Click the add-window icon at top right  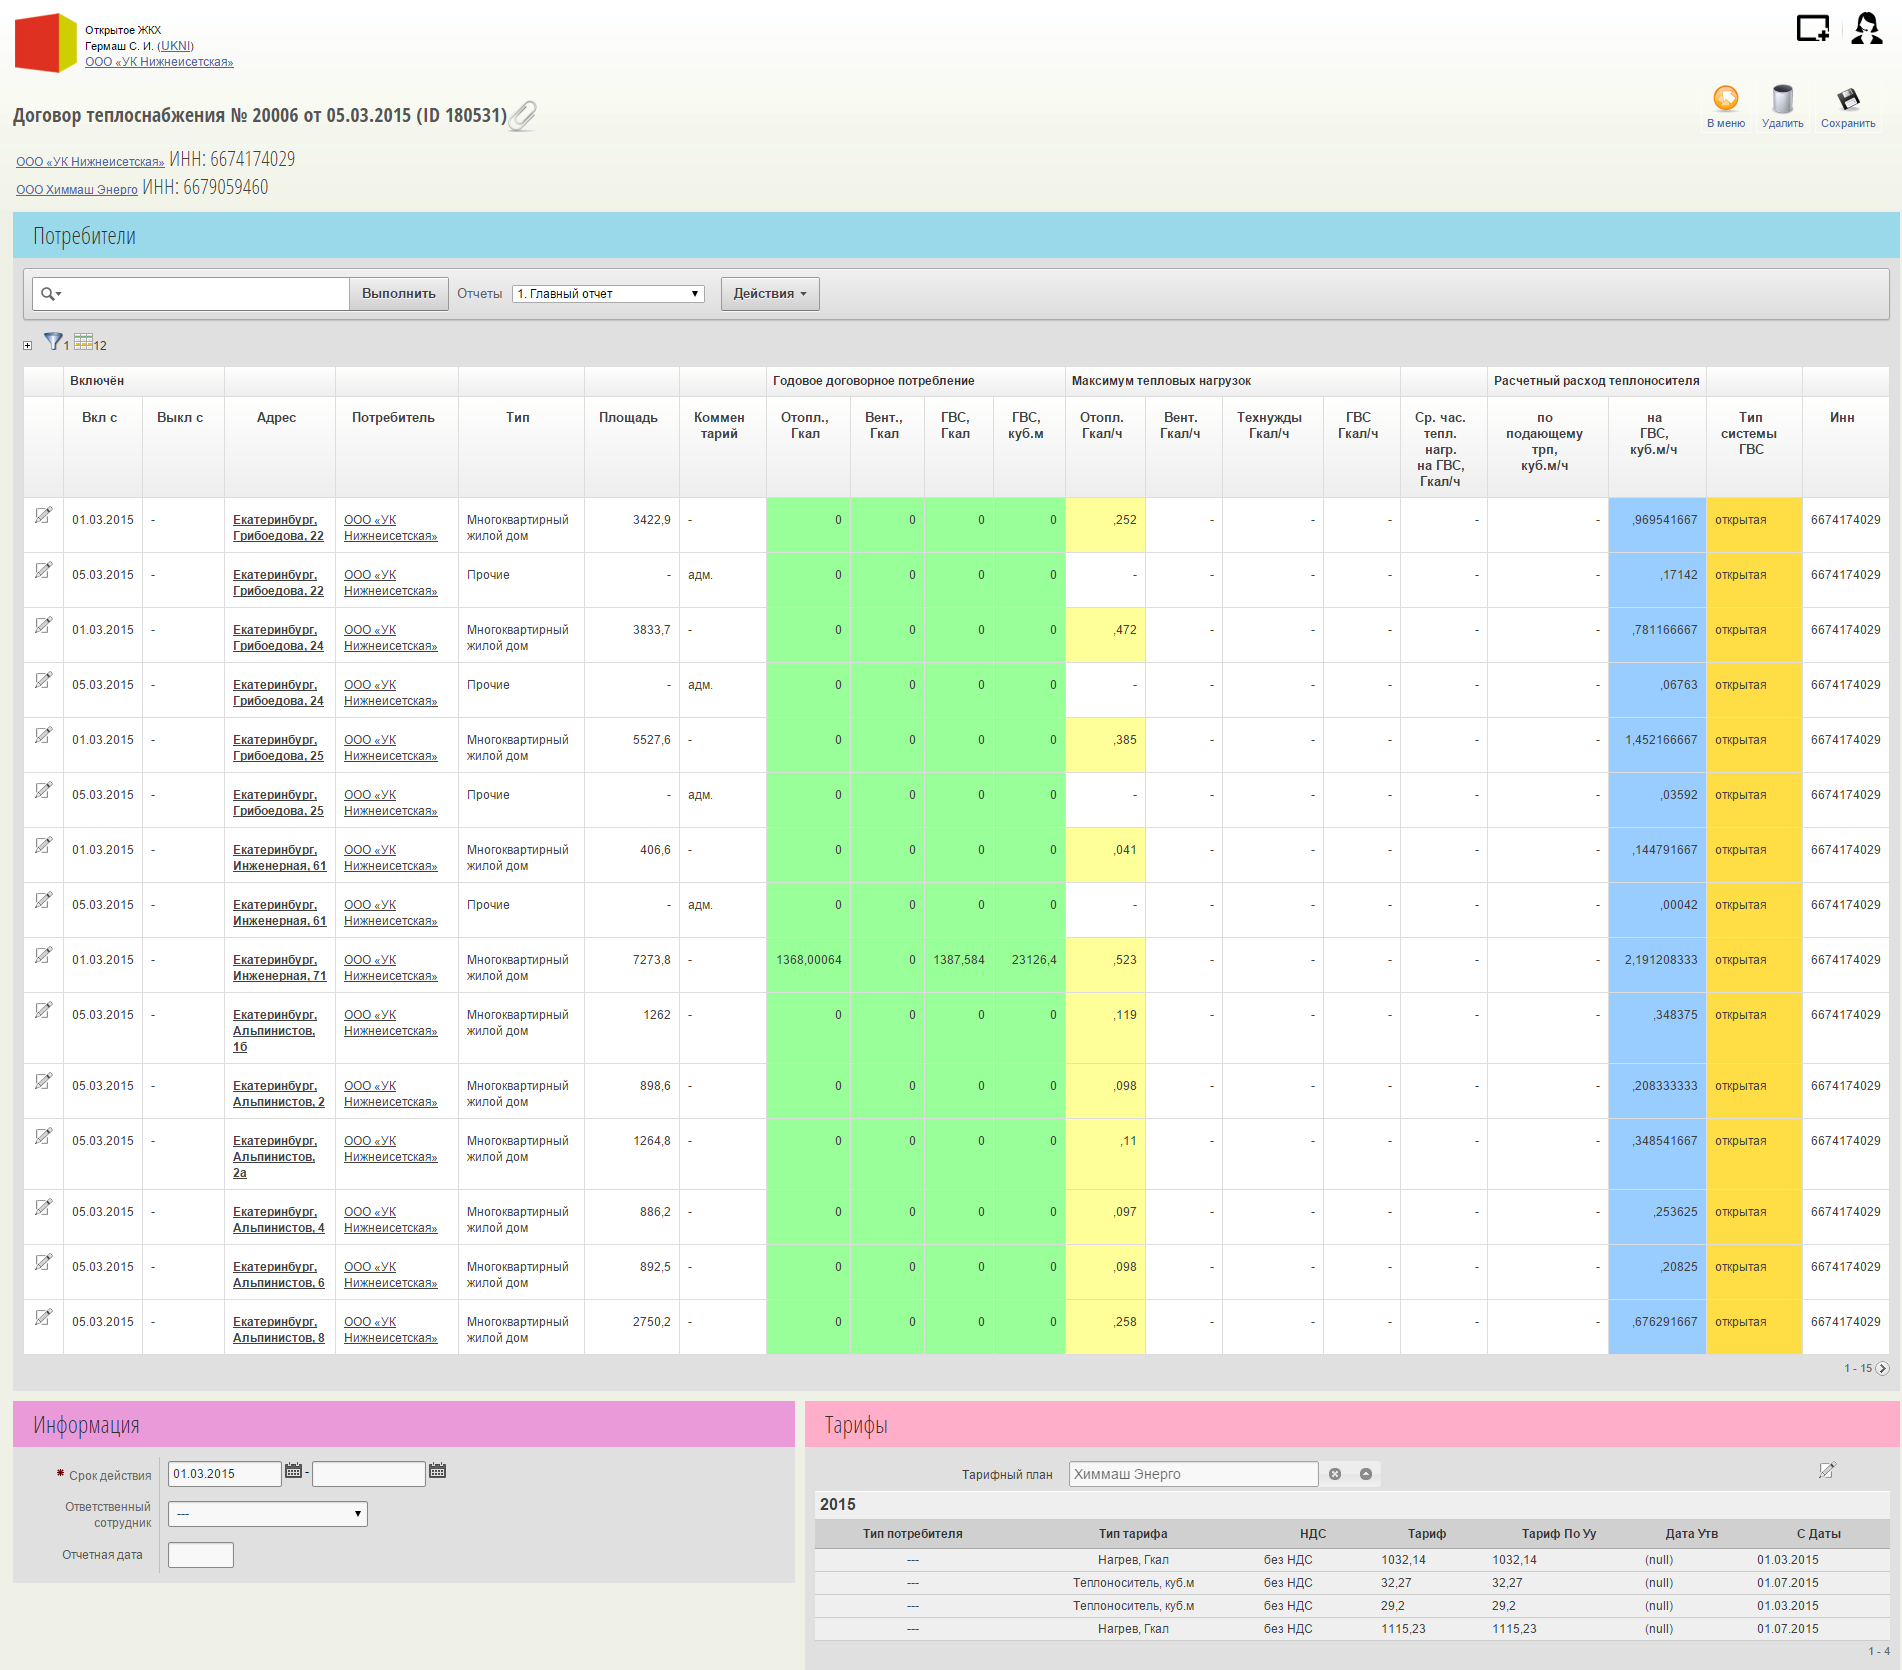[x=1812, y=28]
